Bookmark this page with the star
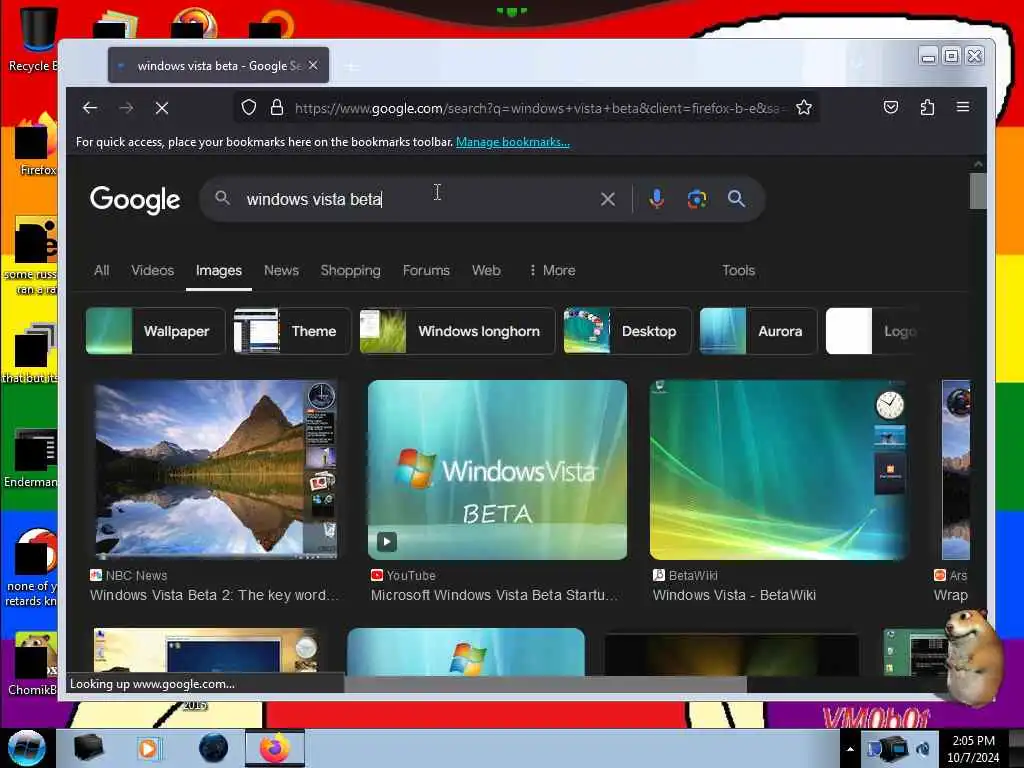 (804, 107)
